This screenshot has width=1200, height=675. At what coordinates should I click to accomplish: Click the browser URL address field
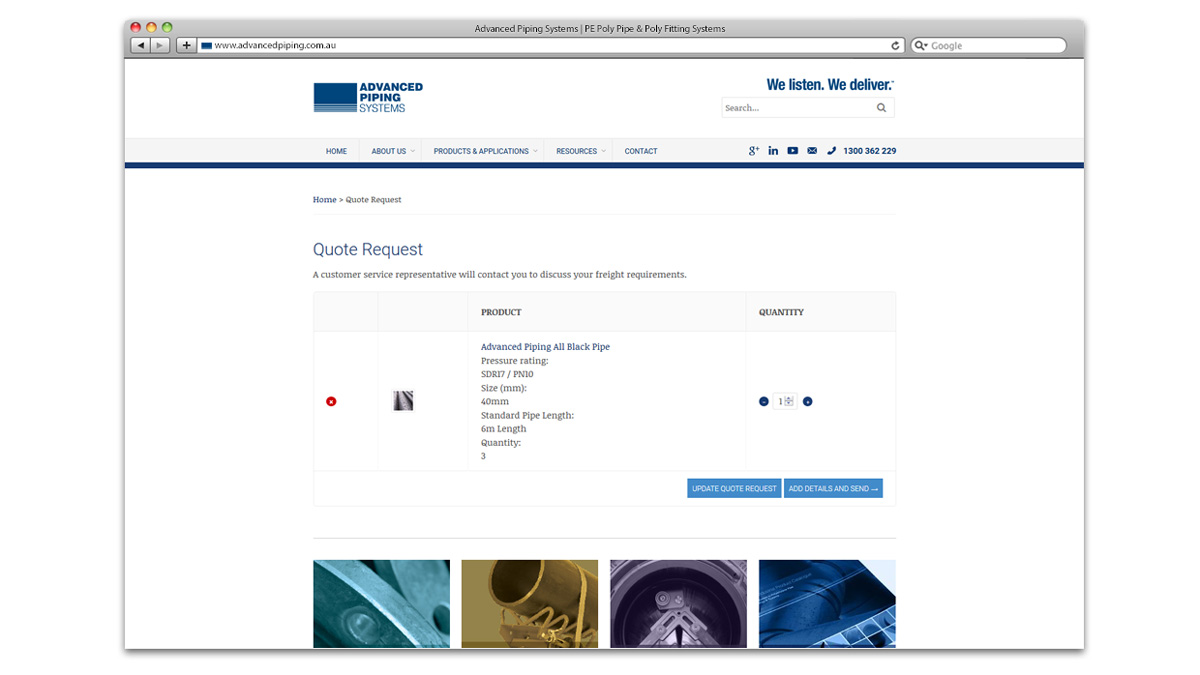pyautogui.click(x=550, y=45)
